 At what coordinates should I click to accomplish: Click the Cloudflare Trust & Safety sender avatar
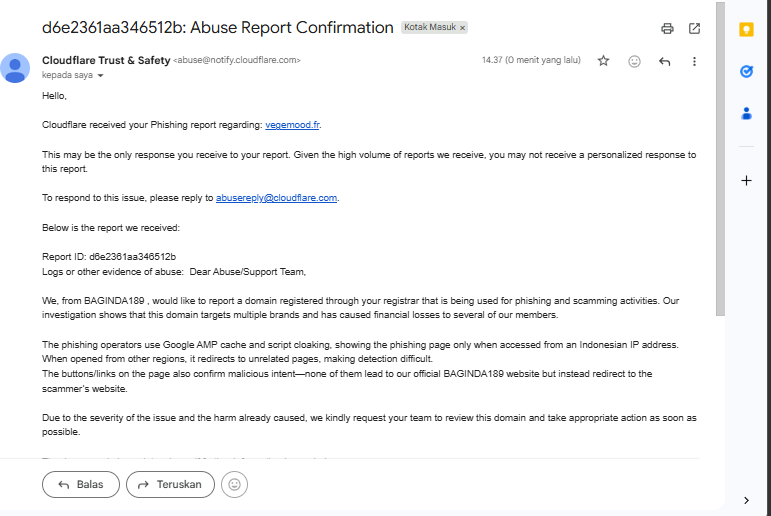pyautogui.click(x=15, y=68)
